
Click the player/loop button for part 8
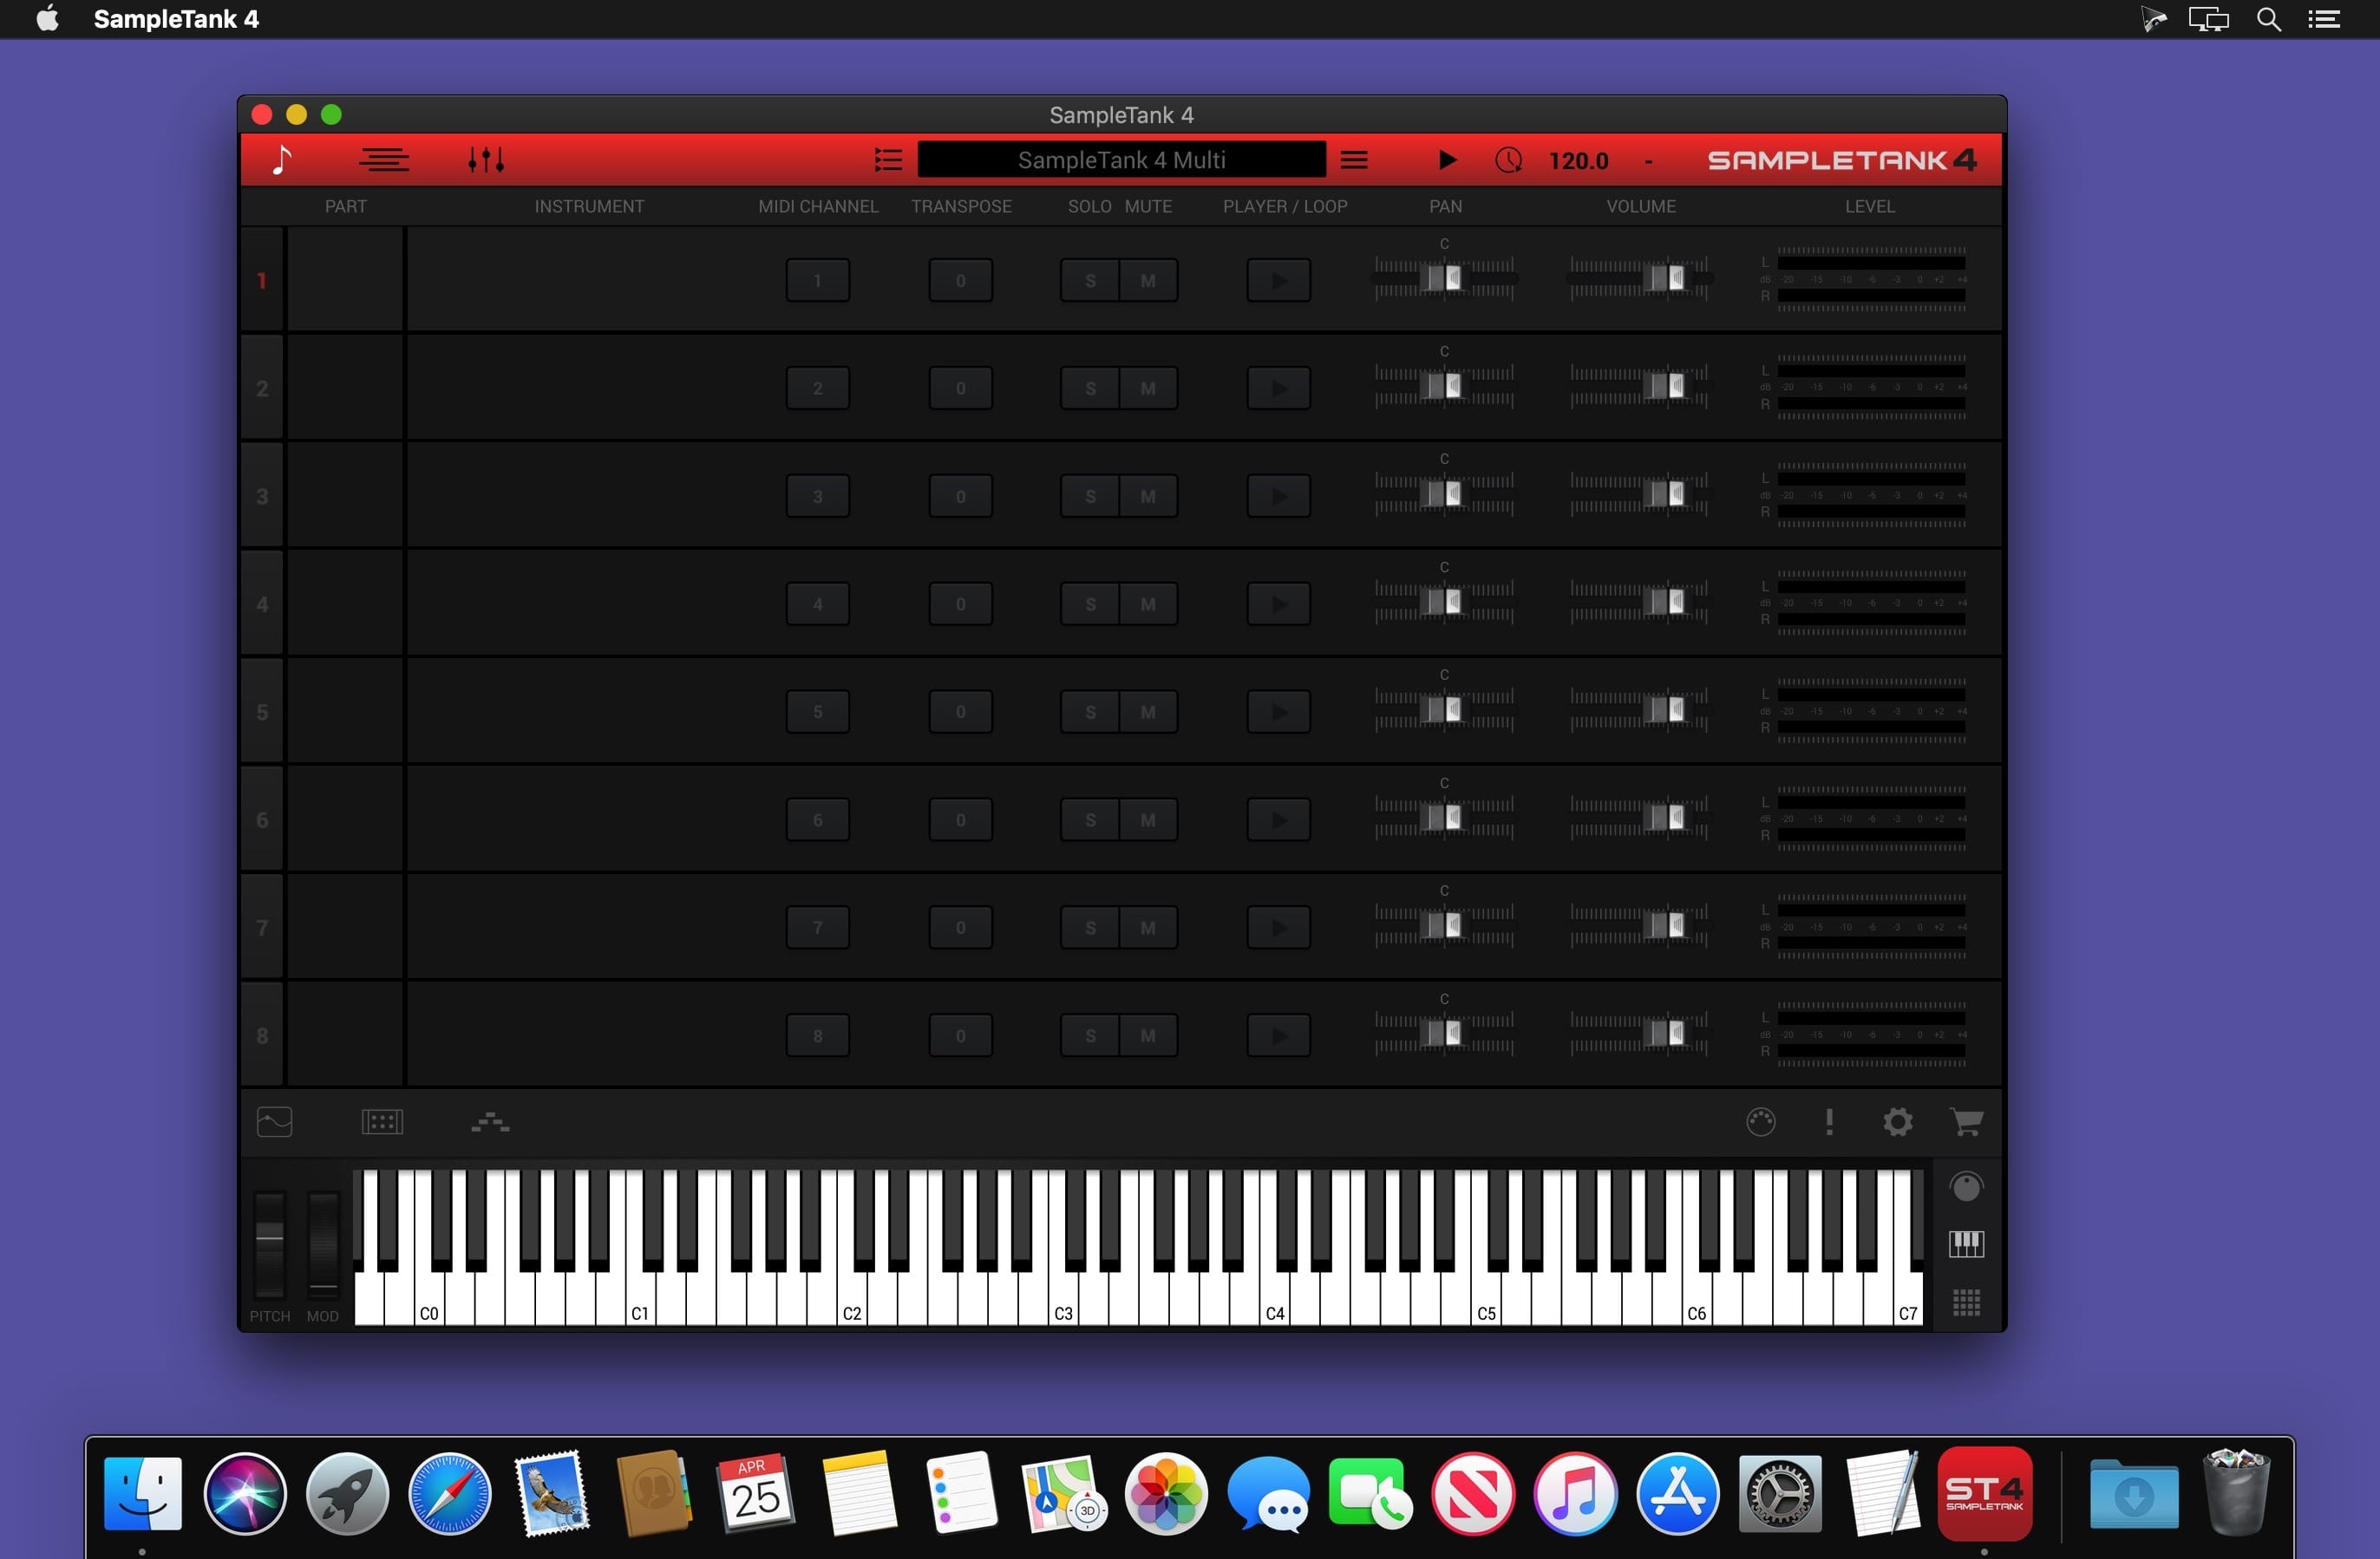pyautogui.click(x=1279, y=1036)
